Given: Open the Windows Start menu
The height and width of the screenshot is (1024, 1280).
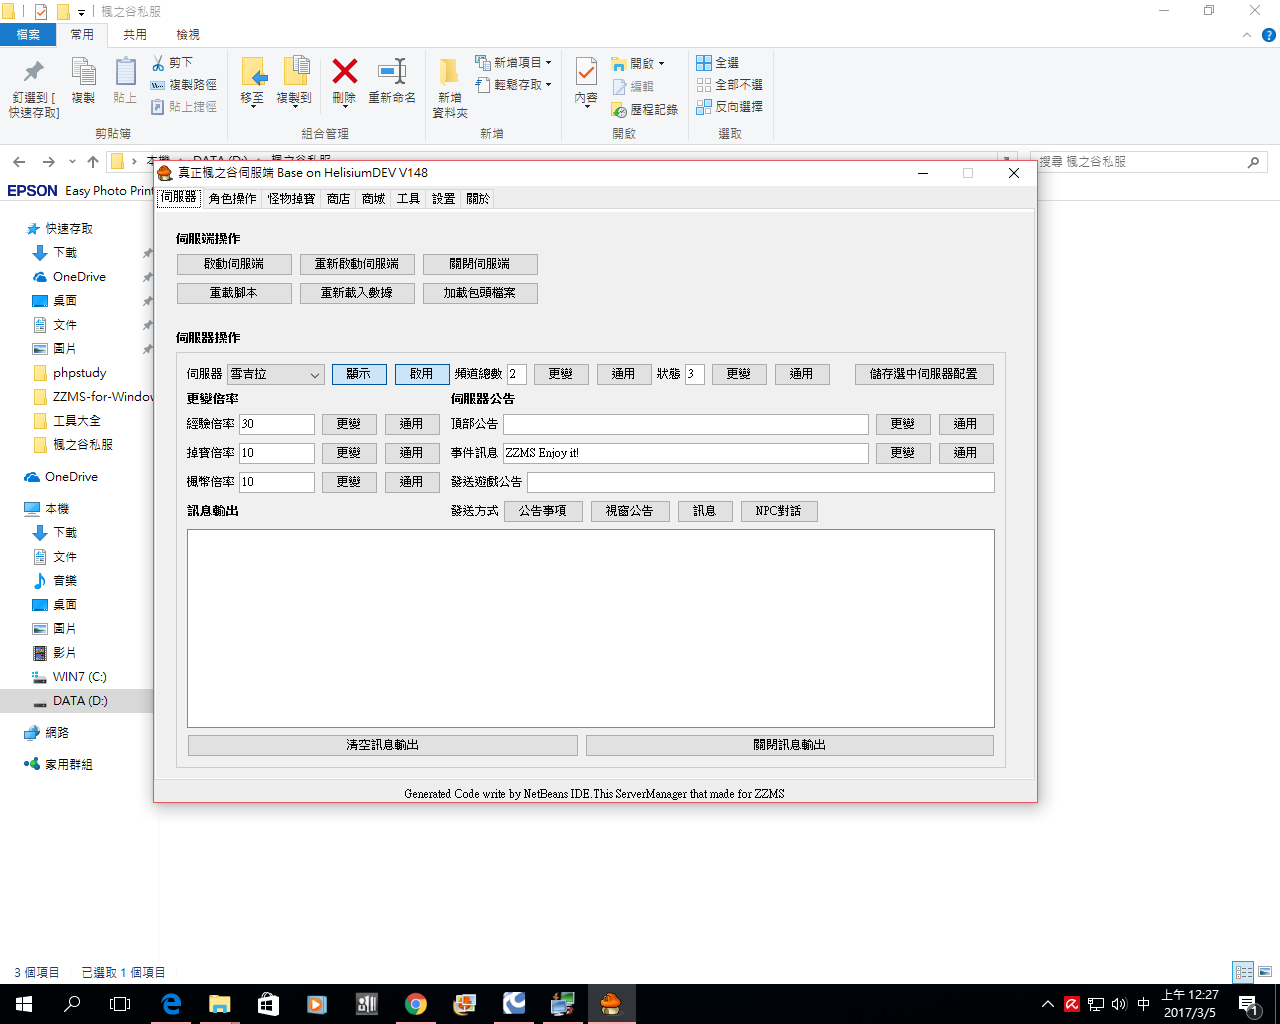Looking at the screenshot, I should pos(24,1004).
